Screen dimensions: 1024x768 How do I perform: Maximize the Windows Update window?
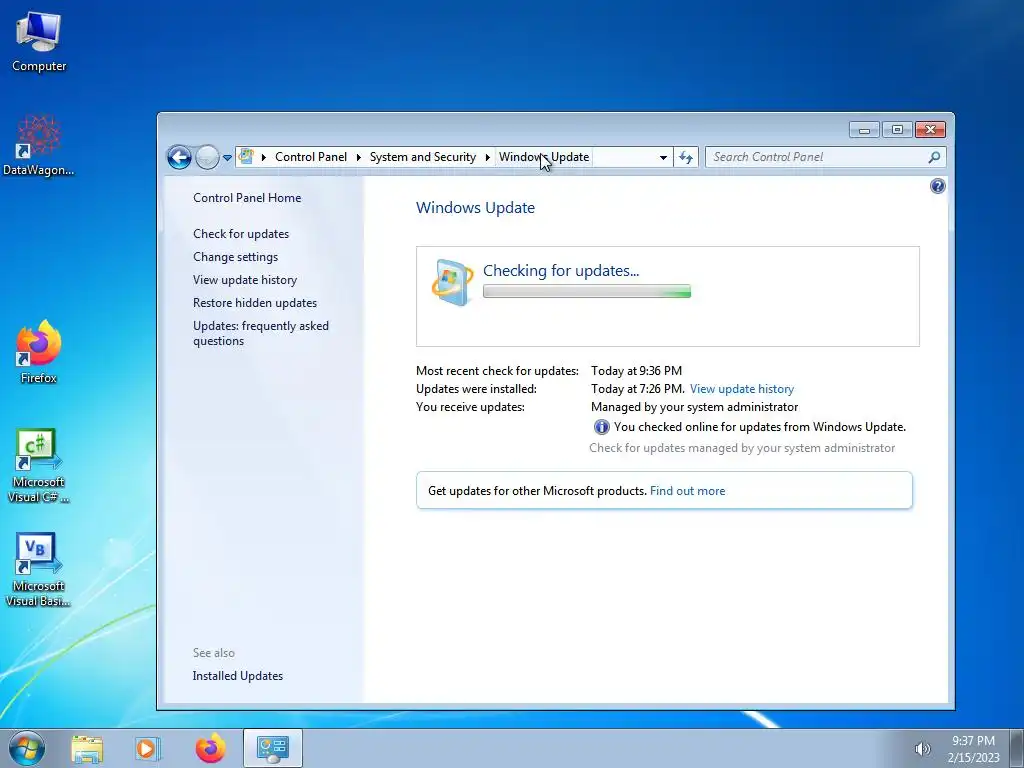click(x=897, y=130)
